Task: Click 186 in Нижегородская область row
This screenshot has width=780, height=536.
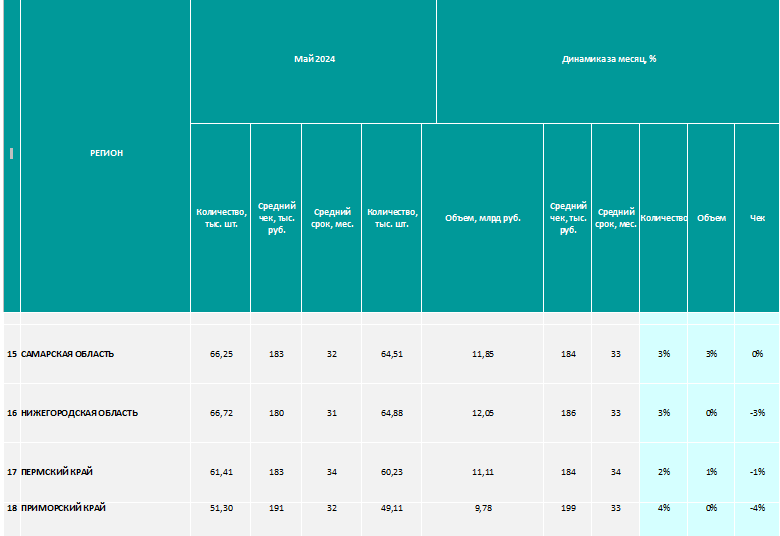Action: point(568,413)
